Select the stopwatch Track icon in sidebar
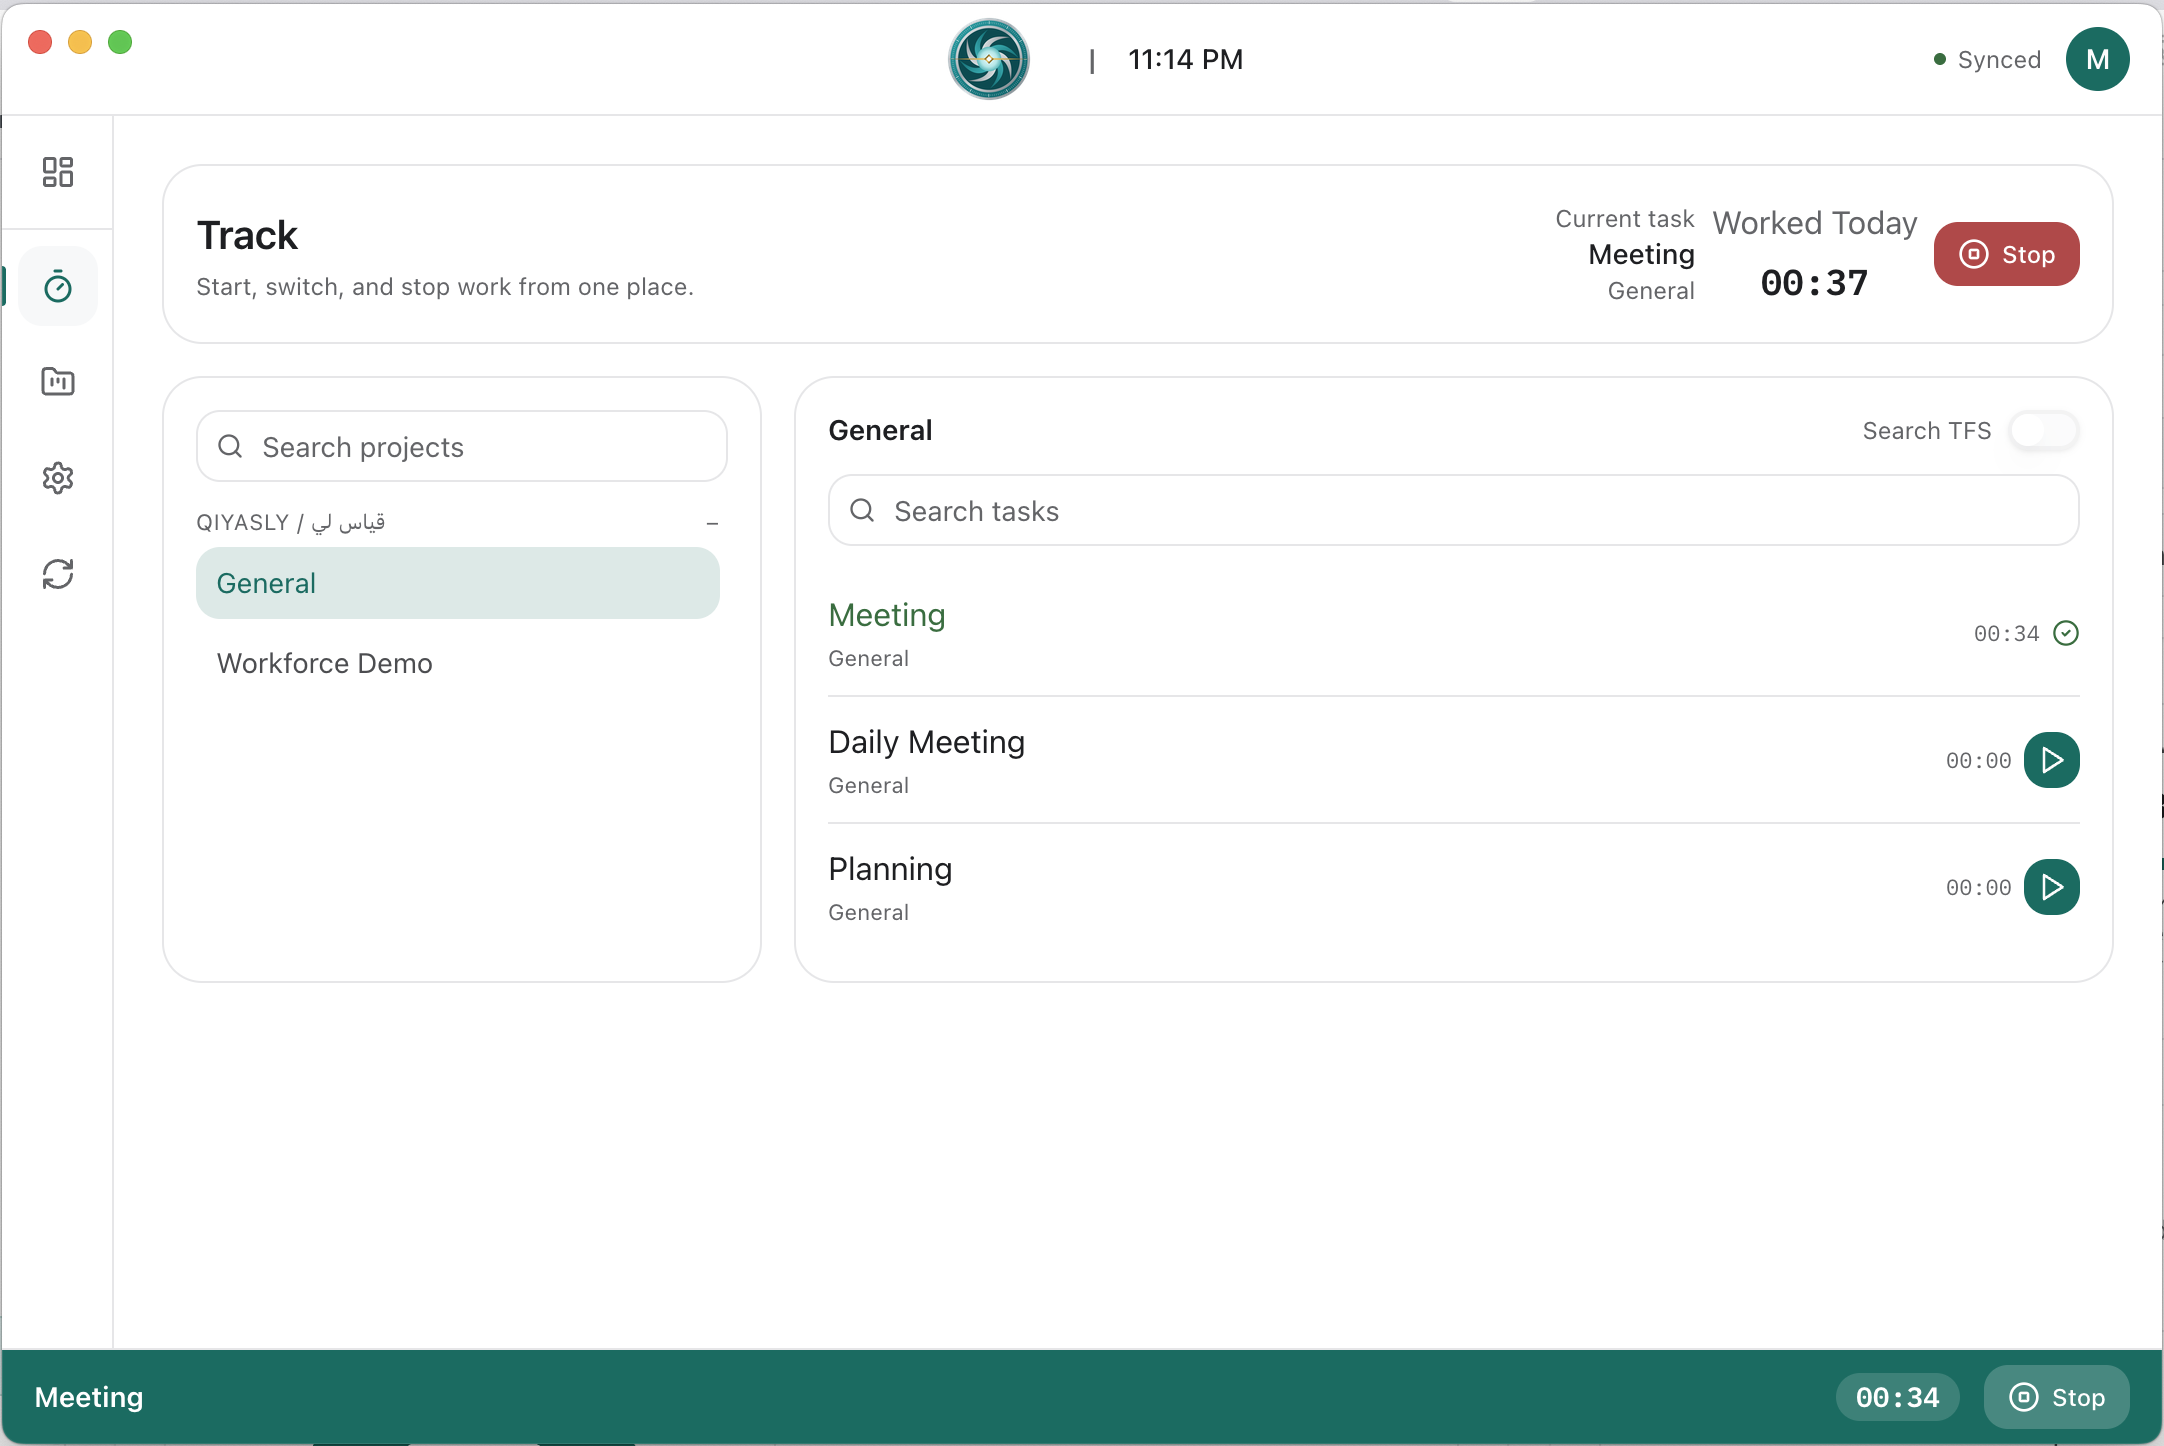Screen dimensions: 2164x1446 [58, 287]
